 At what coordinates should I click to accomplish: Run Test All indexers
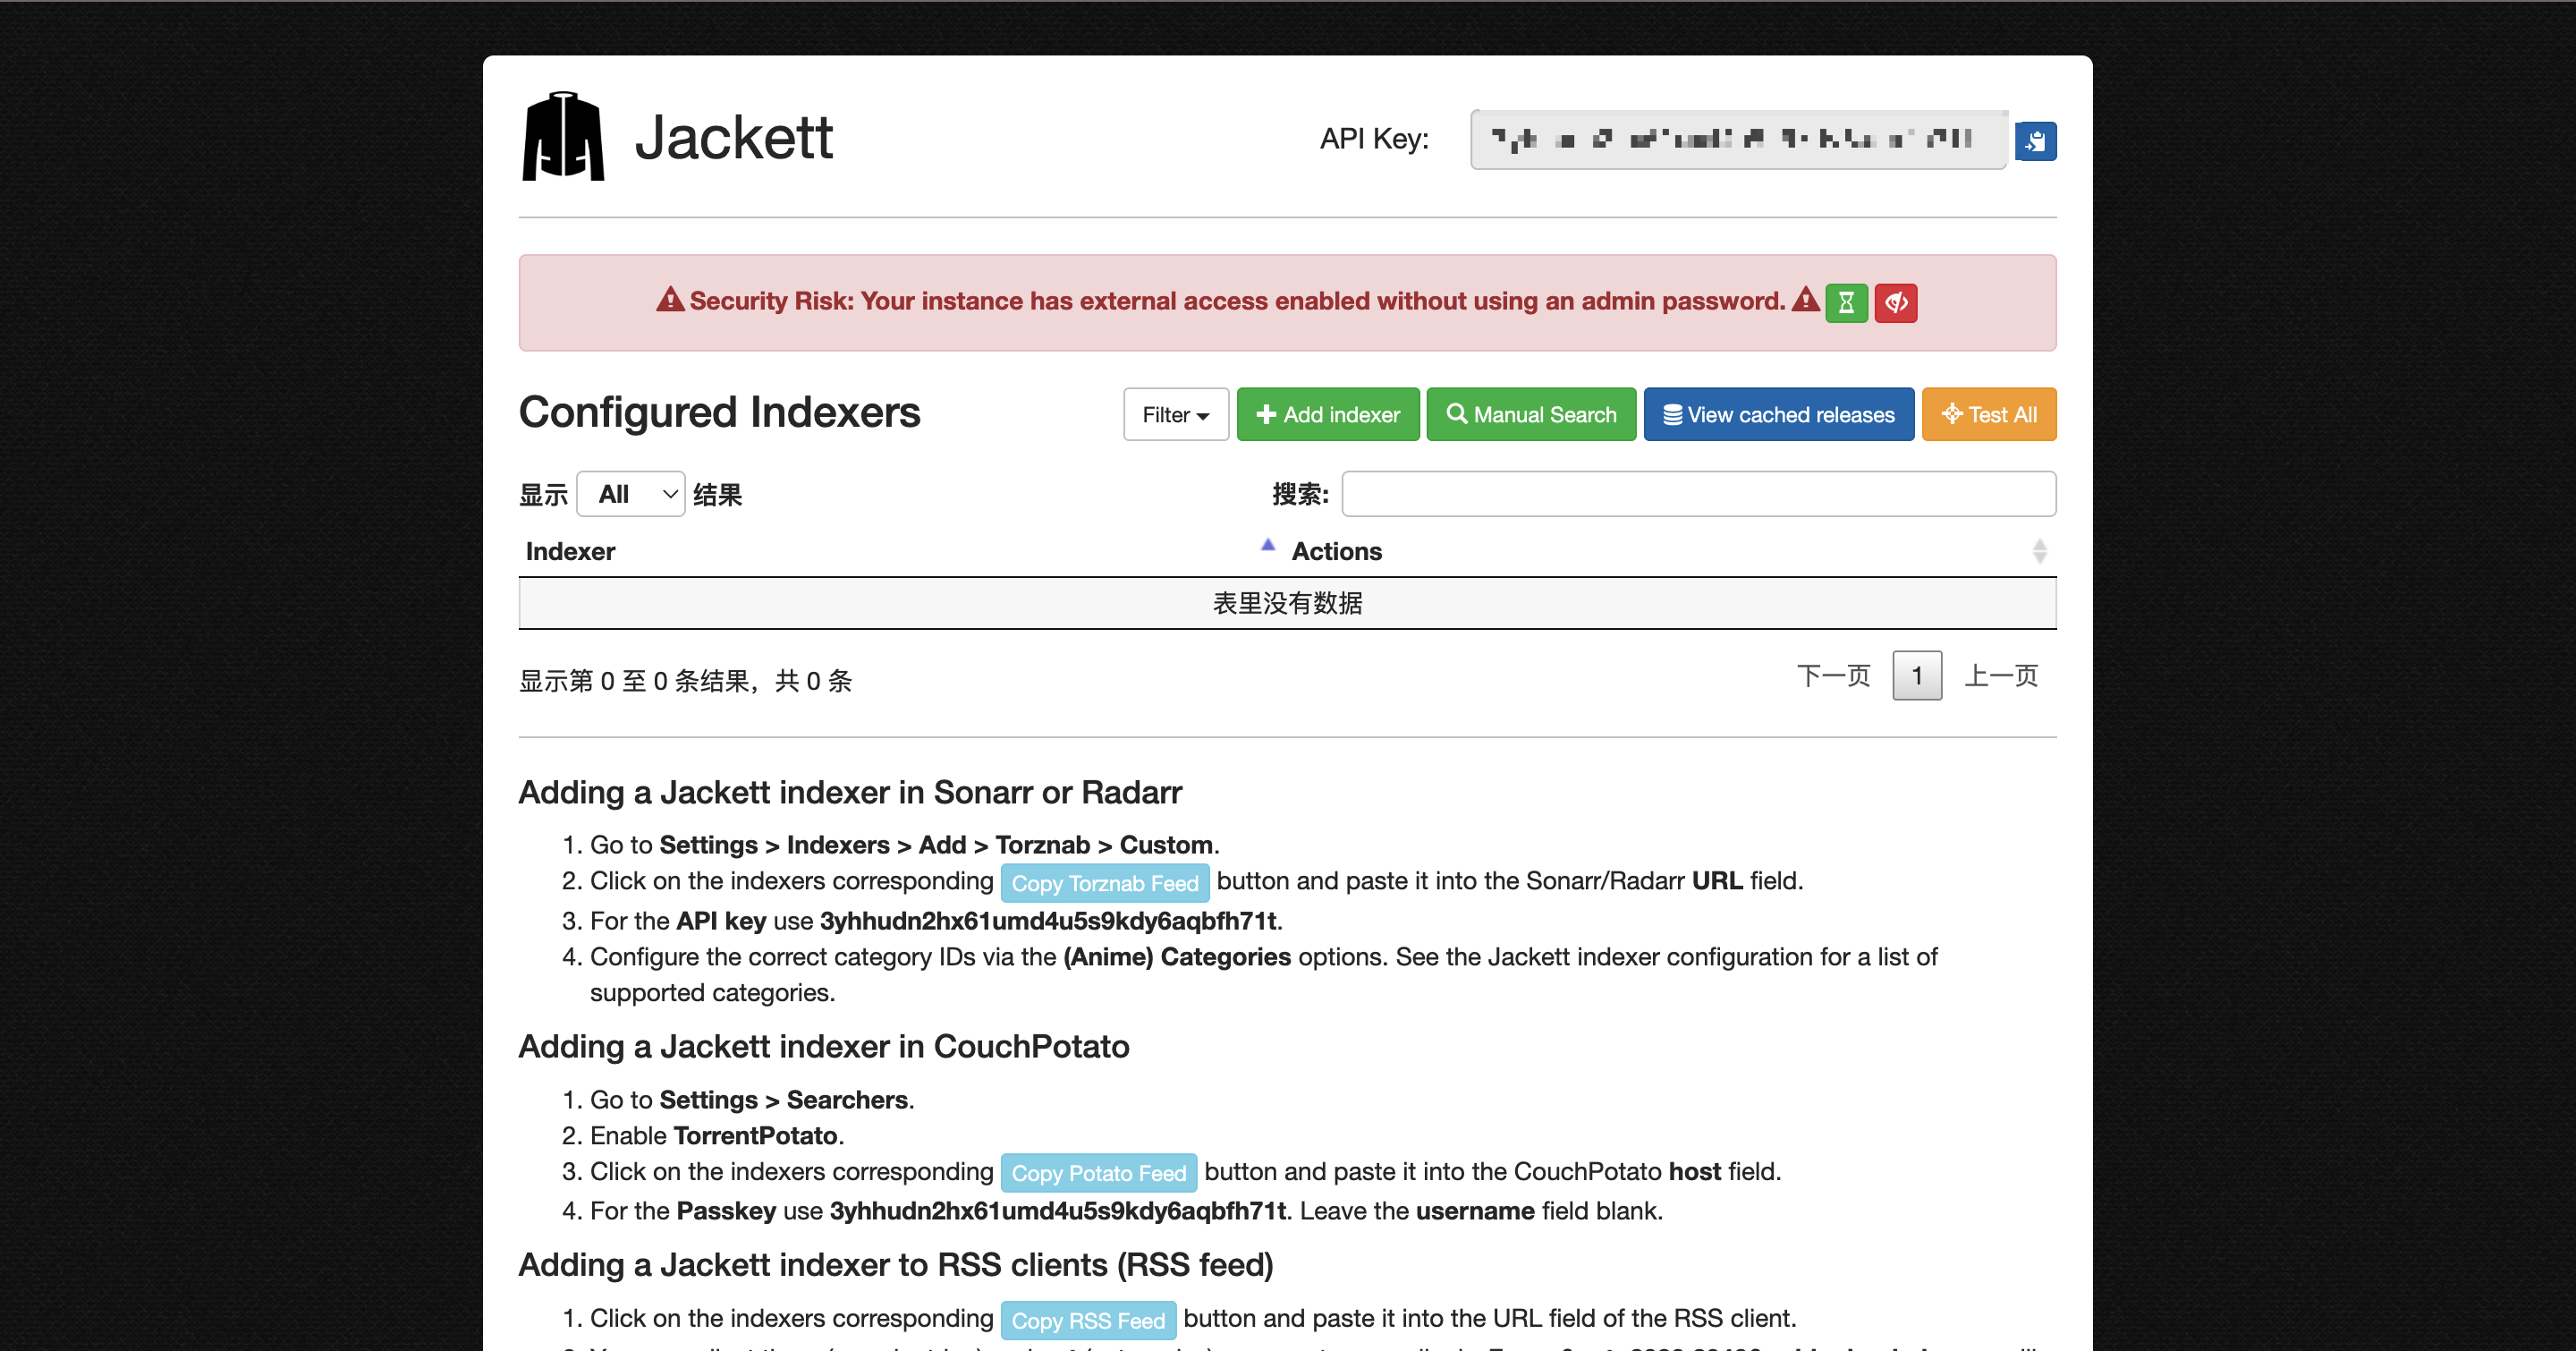(1988, 414)
